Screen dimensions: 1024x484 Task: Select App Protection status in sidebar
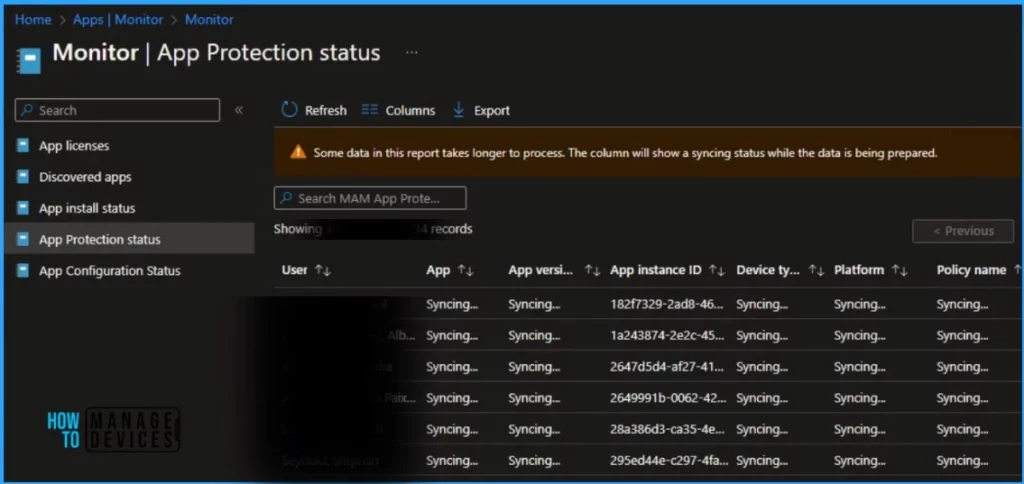[x=129, y=240]
